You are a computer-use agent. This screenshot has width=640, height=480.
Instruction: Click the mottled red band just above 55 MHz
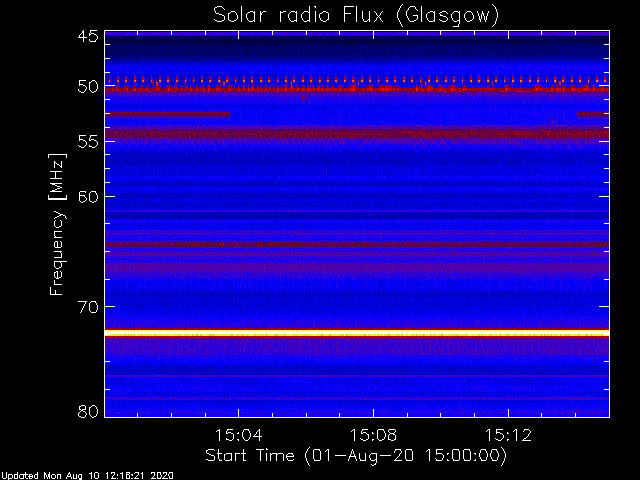point(357,133)
